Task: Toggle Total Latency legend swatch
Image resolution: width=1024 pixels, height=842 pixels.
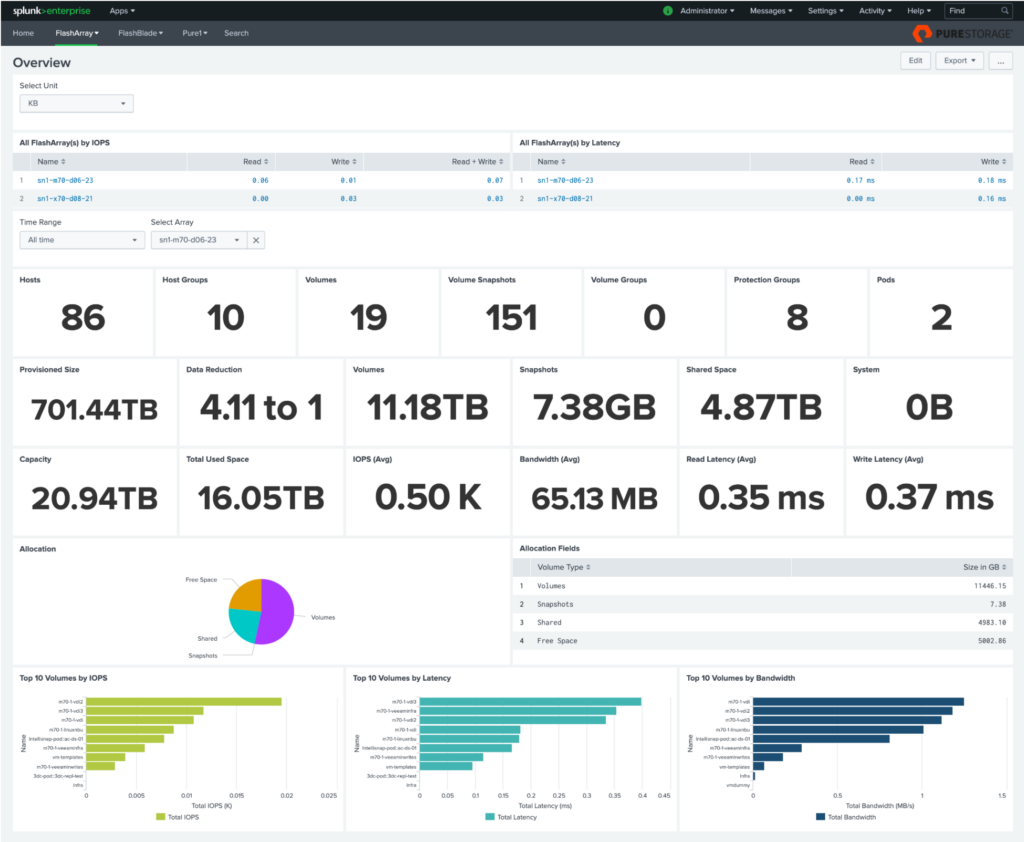Action: [490, 817]
